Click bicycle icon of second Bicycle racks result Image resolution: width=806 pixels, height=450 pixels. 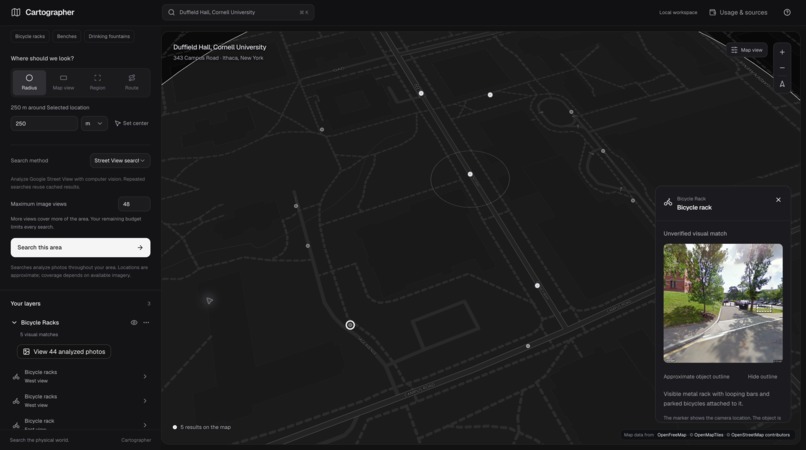click(16, 401)
